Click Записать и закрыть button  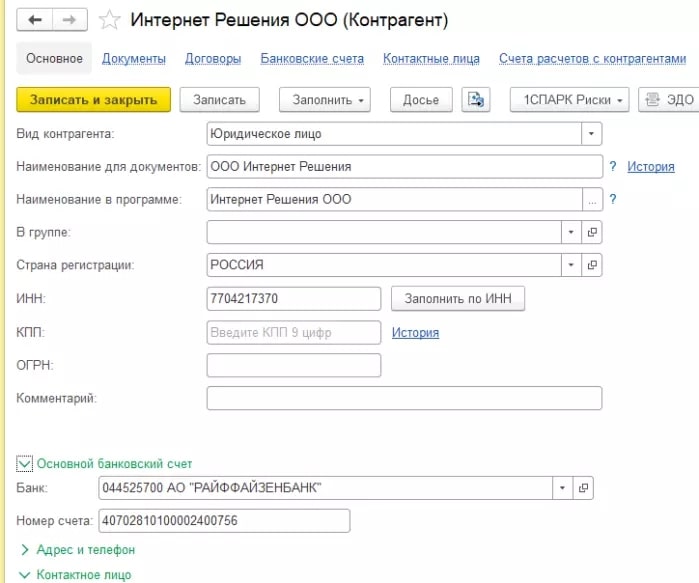(x=94, y=99)
